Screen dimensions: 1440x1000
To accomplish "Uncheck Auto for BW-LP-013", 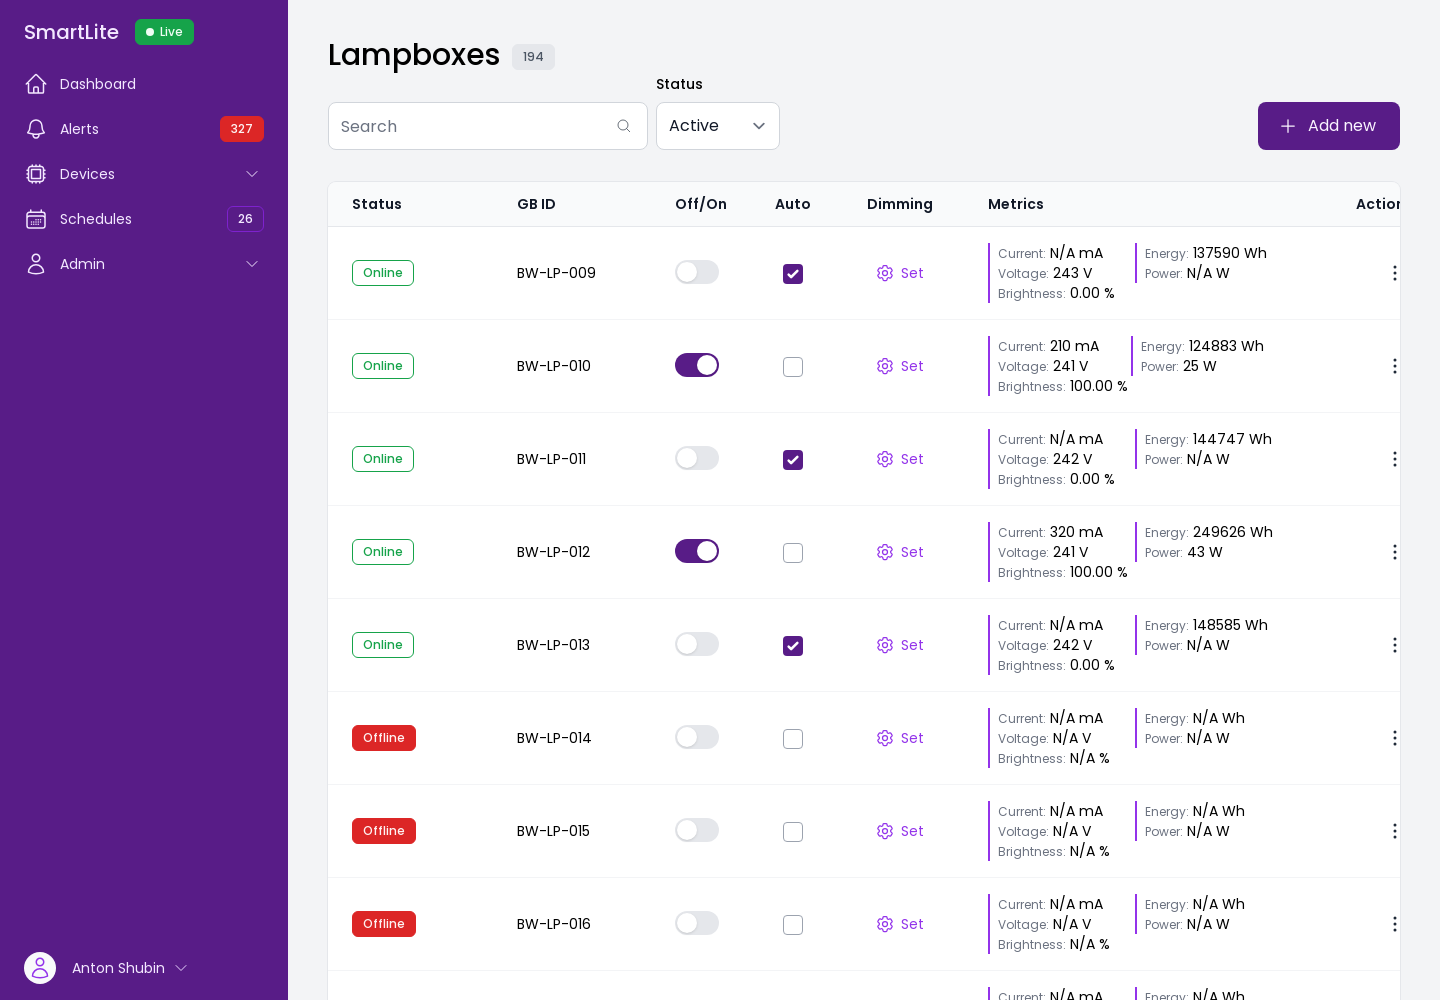I will click(793, 646).
